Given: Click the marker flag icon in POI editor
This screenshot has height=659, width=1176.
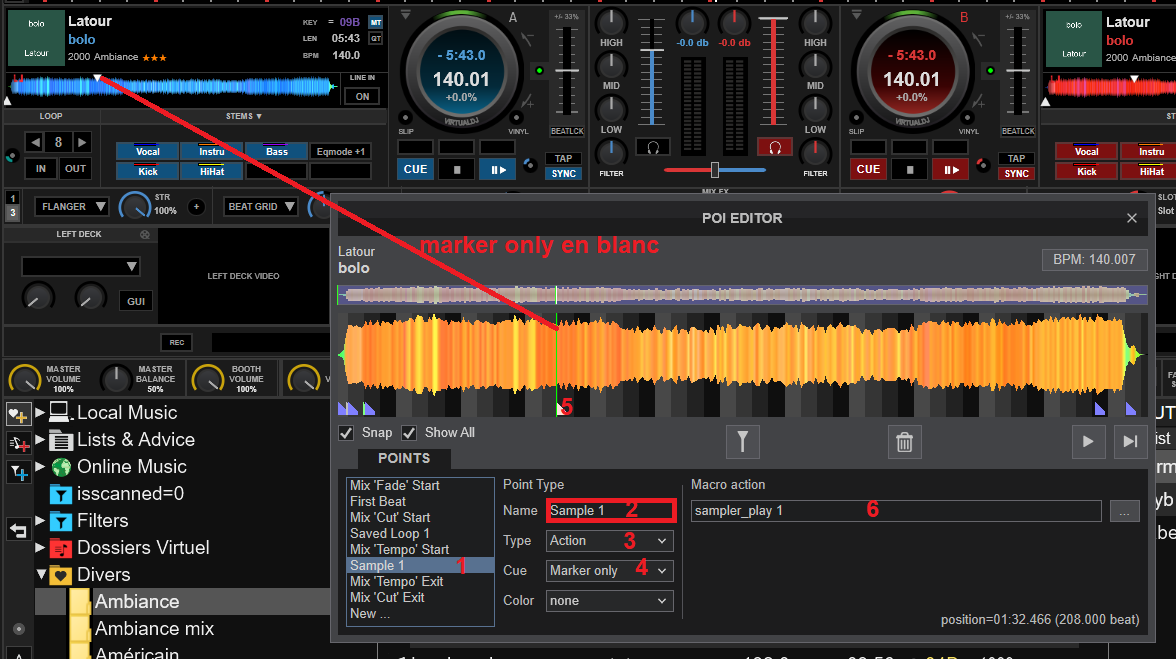Looking at the screenshot, I should [x=743, y=442].
